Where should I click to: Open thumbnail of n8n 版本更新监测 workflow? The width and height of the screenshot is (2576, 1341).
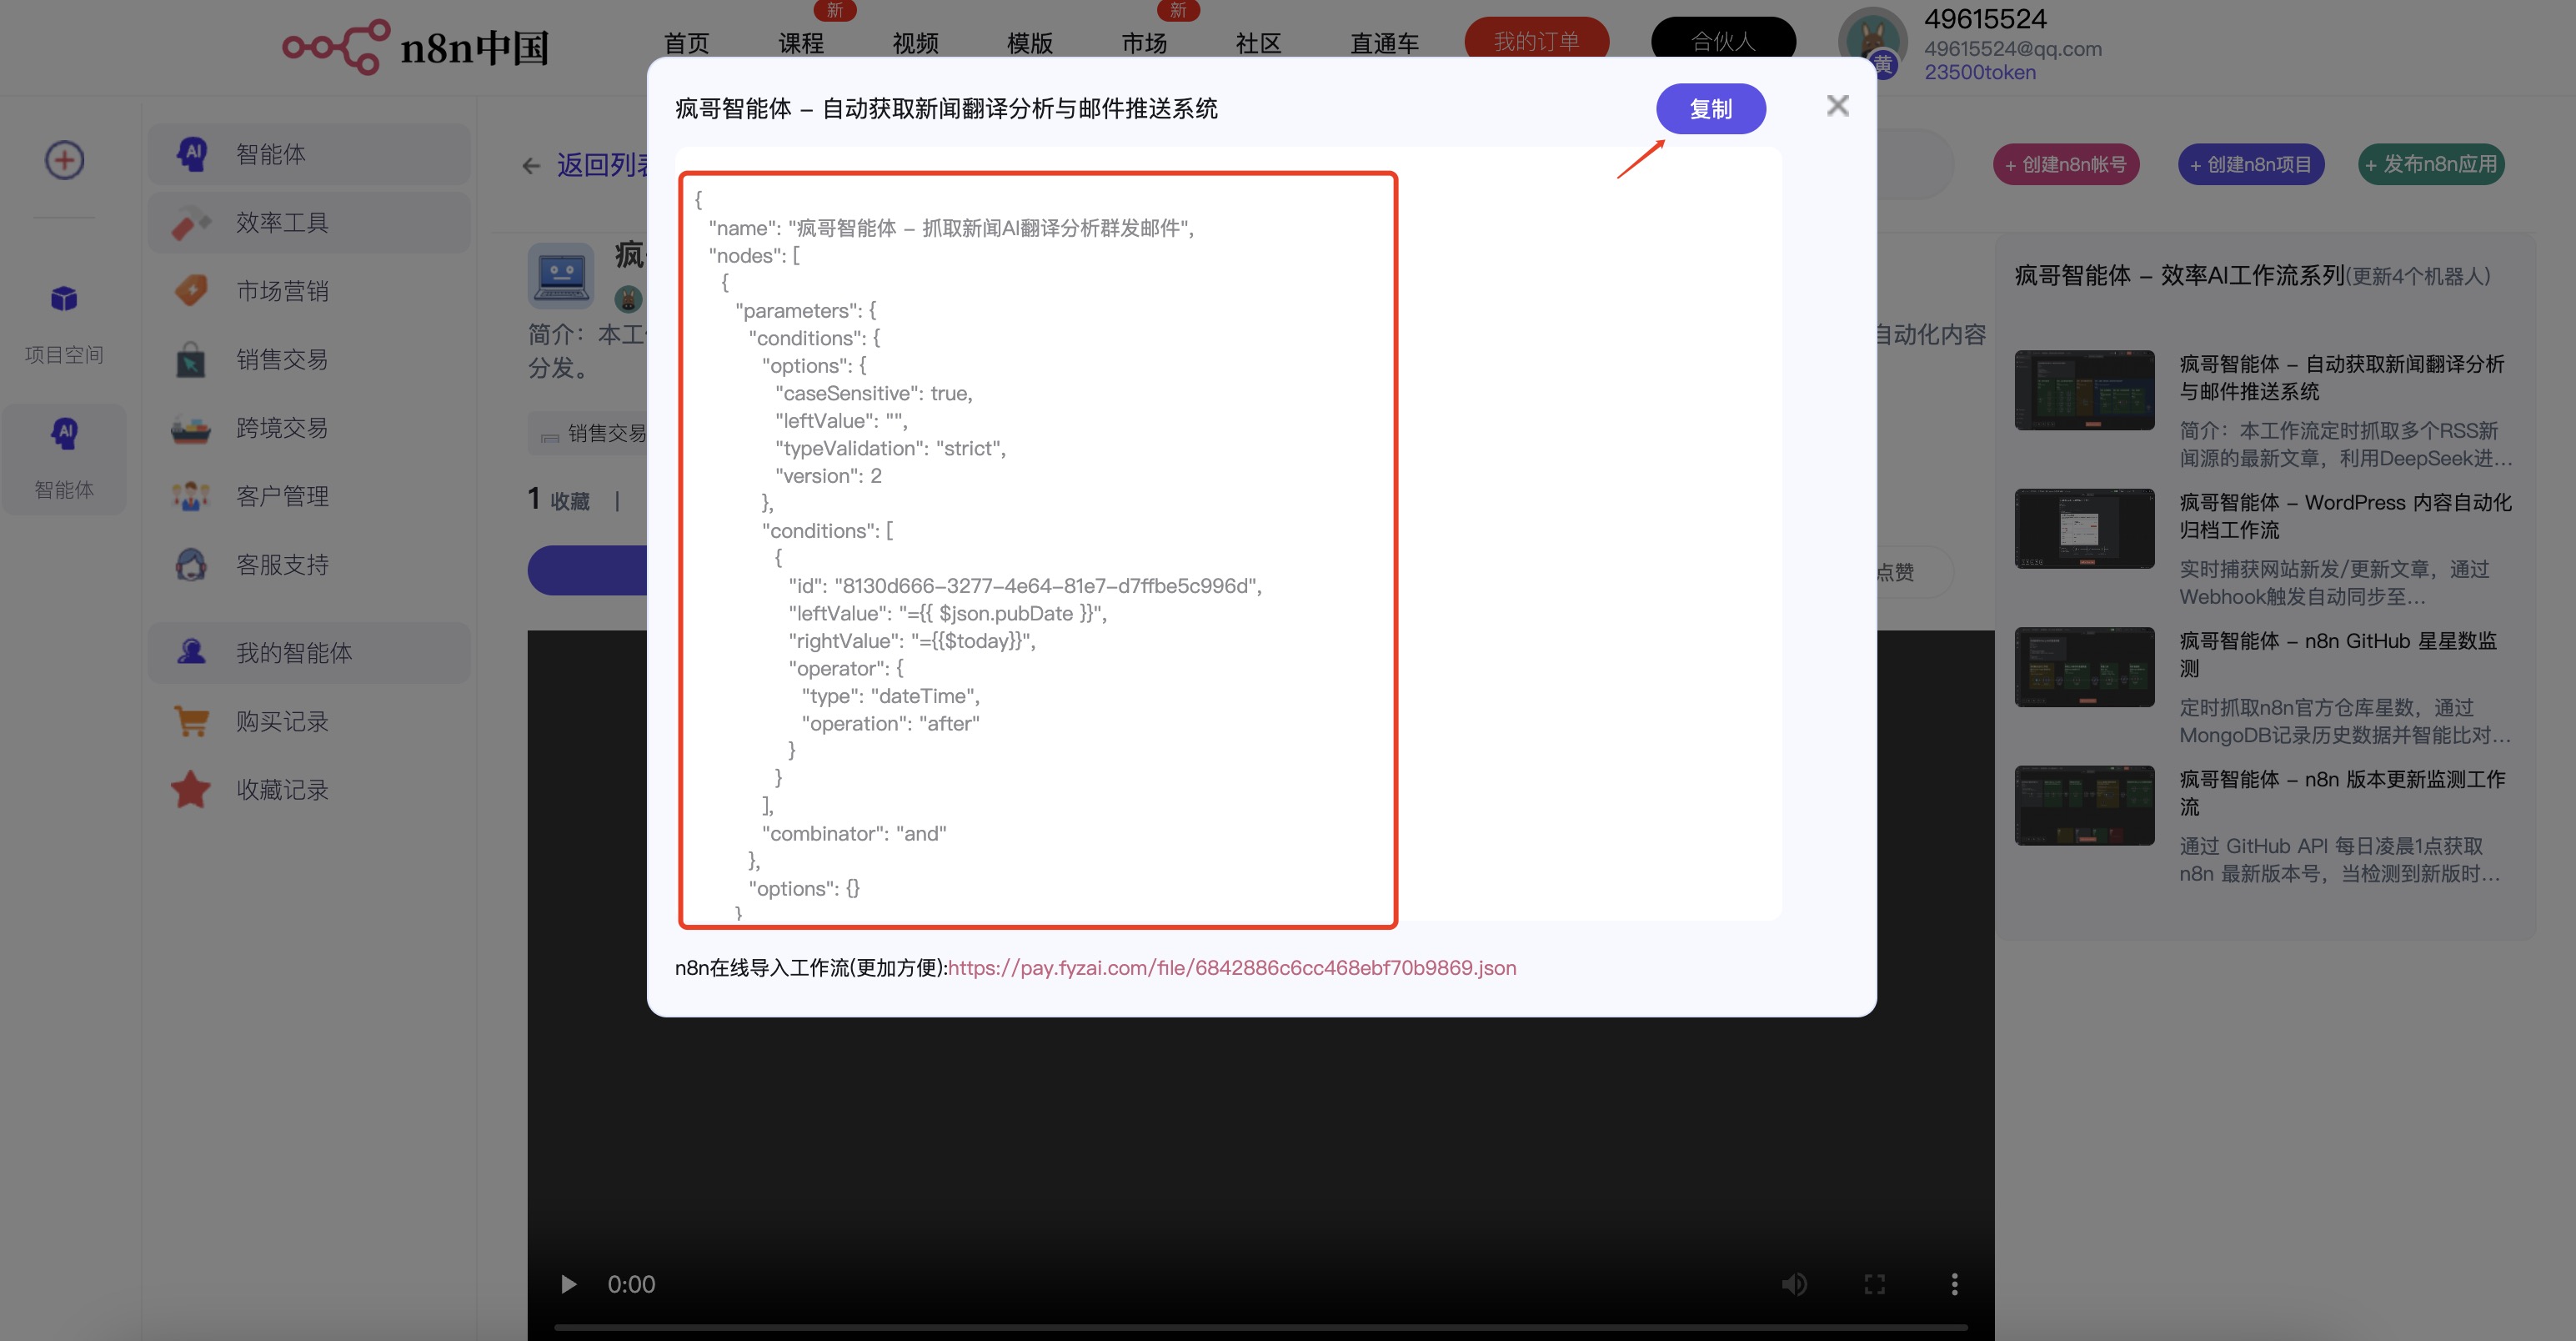(x=2084, y=805)
